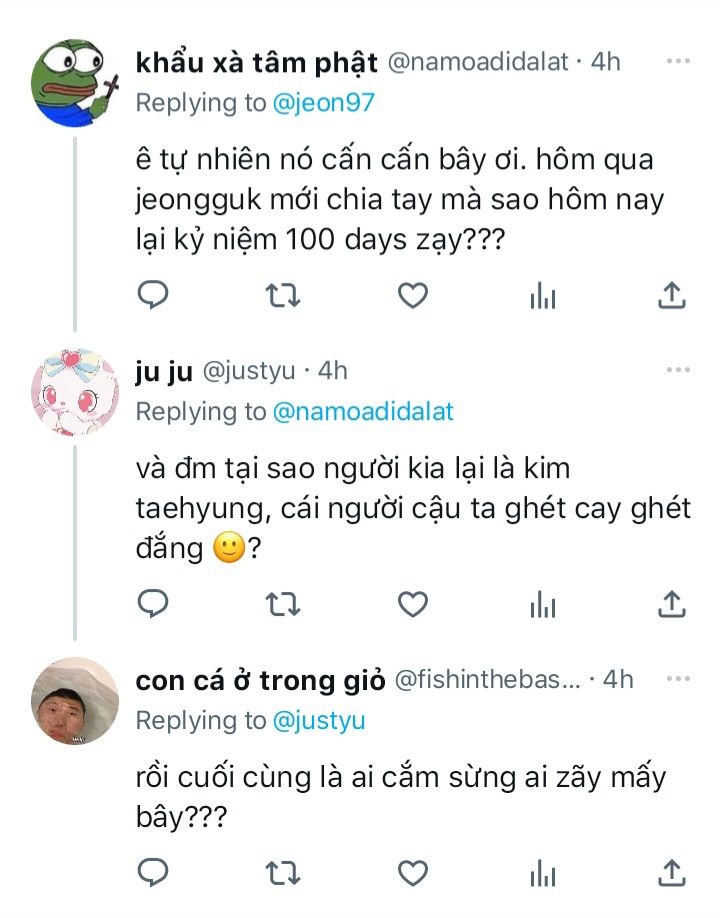Open the @namoadidalat reply mention link

(363, 412)
